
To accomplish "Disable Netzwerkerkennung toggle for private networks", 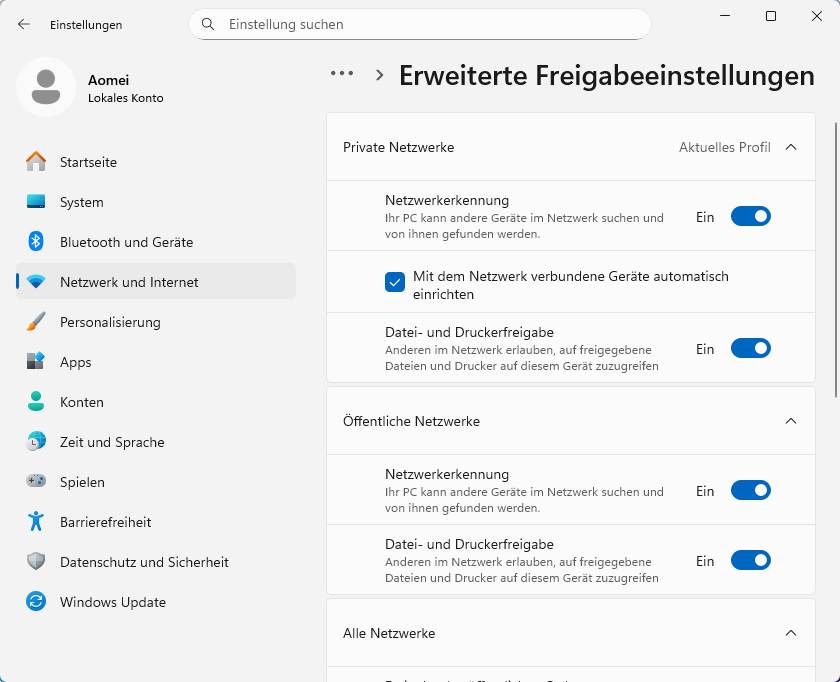I will 750,216.
